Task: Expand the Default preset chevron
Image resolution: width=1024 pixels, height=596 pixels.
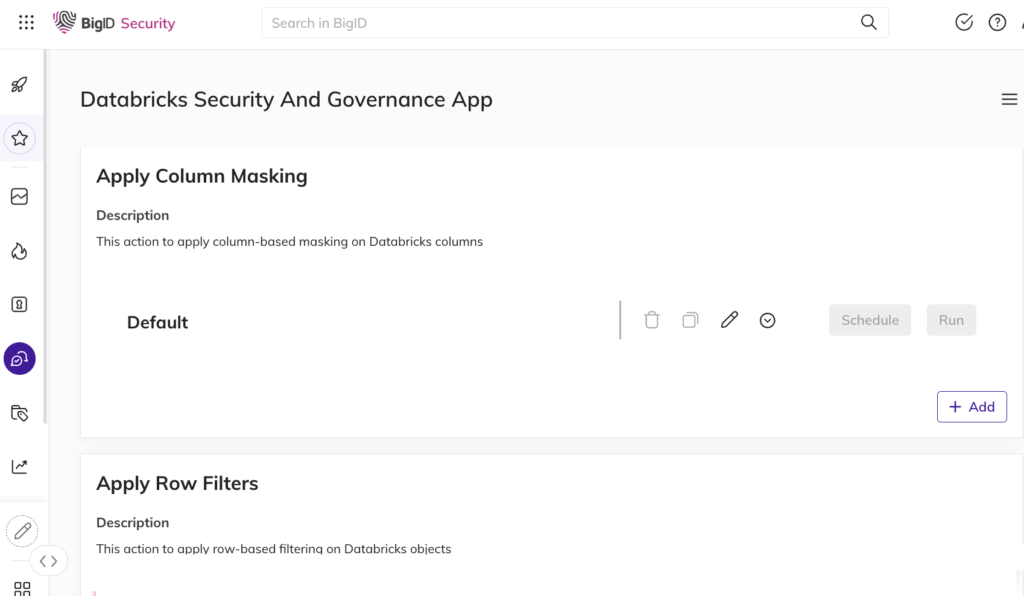Action: point(767,321)
